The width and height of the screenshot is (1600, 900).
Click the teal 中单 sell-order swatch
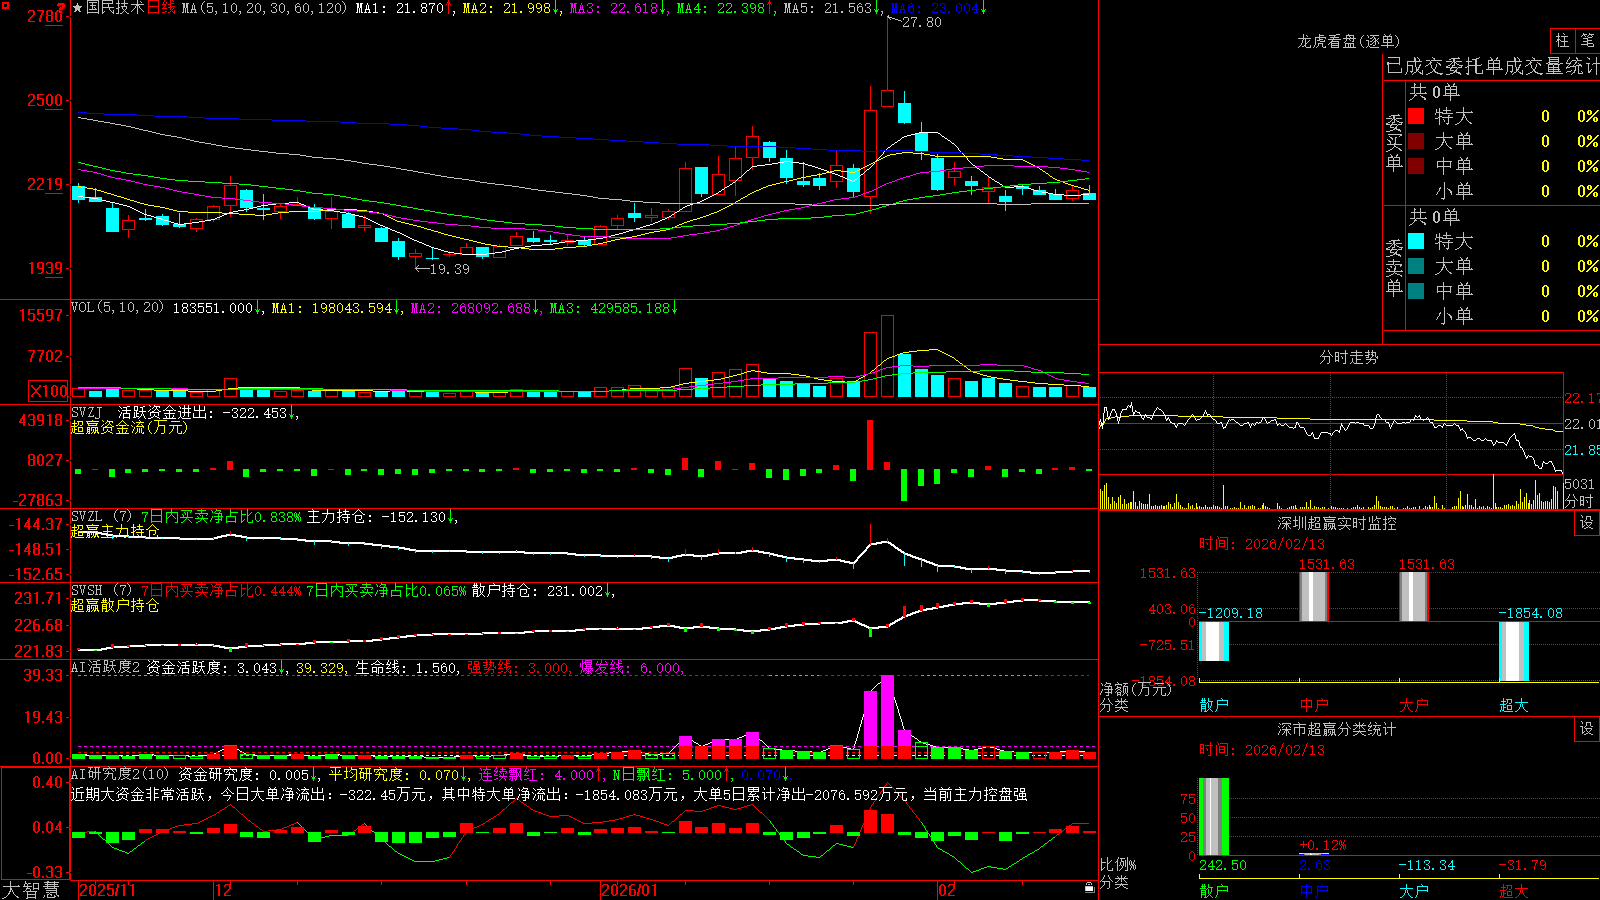pyautogui.click(x=1416, y=291)
